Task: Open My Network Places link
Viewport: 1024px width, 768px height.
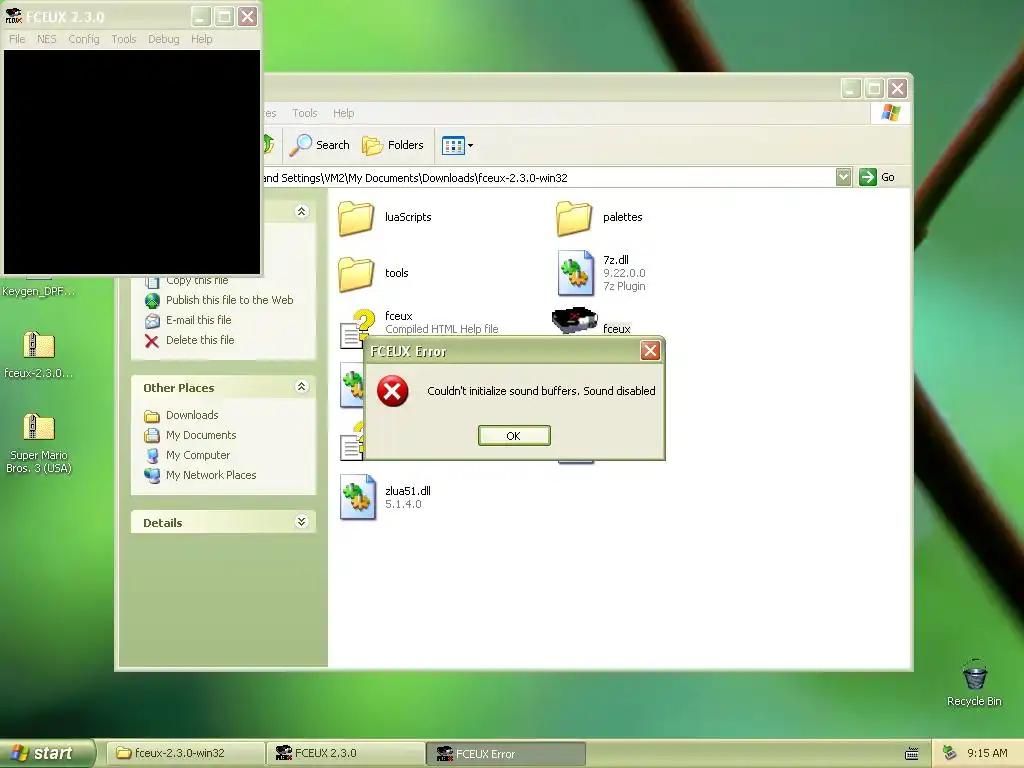Action: click(211, 475)
